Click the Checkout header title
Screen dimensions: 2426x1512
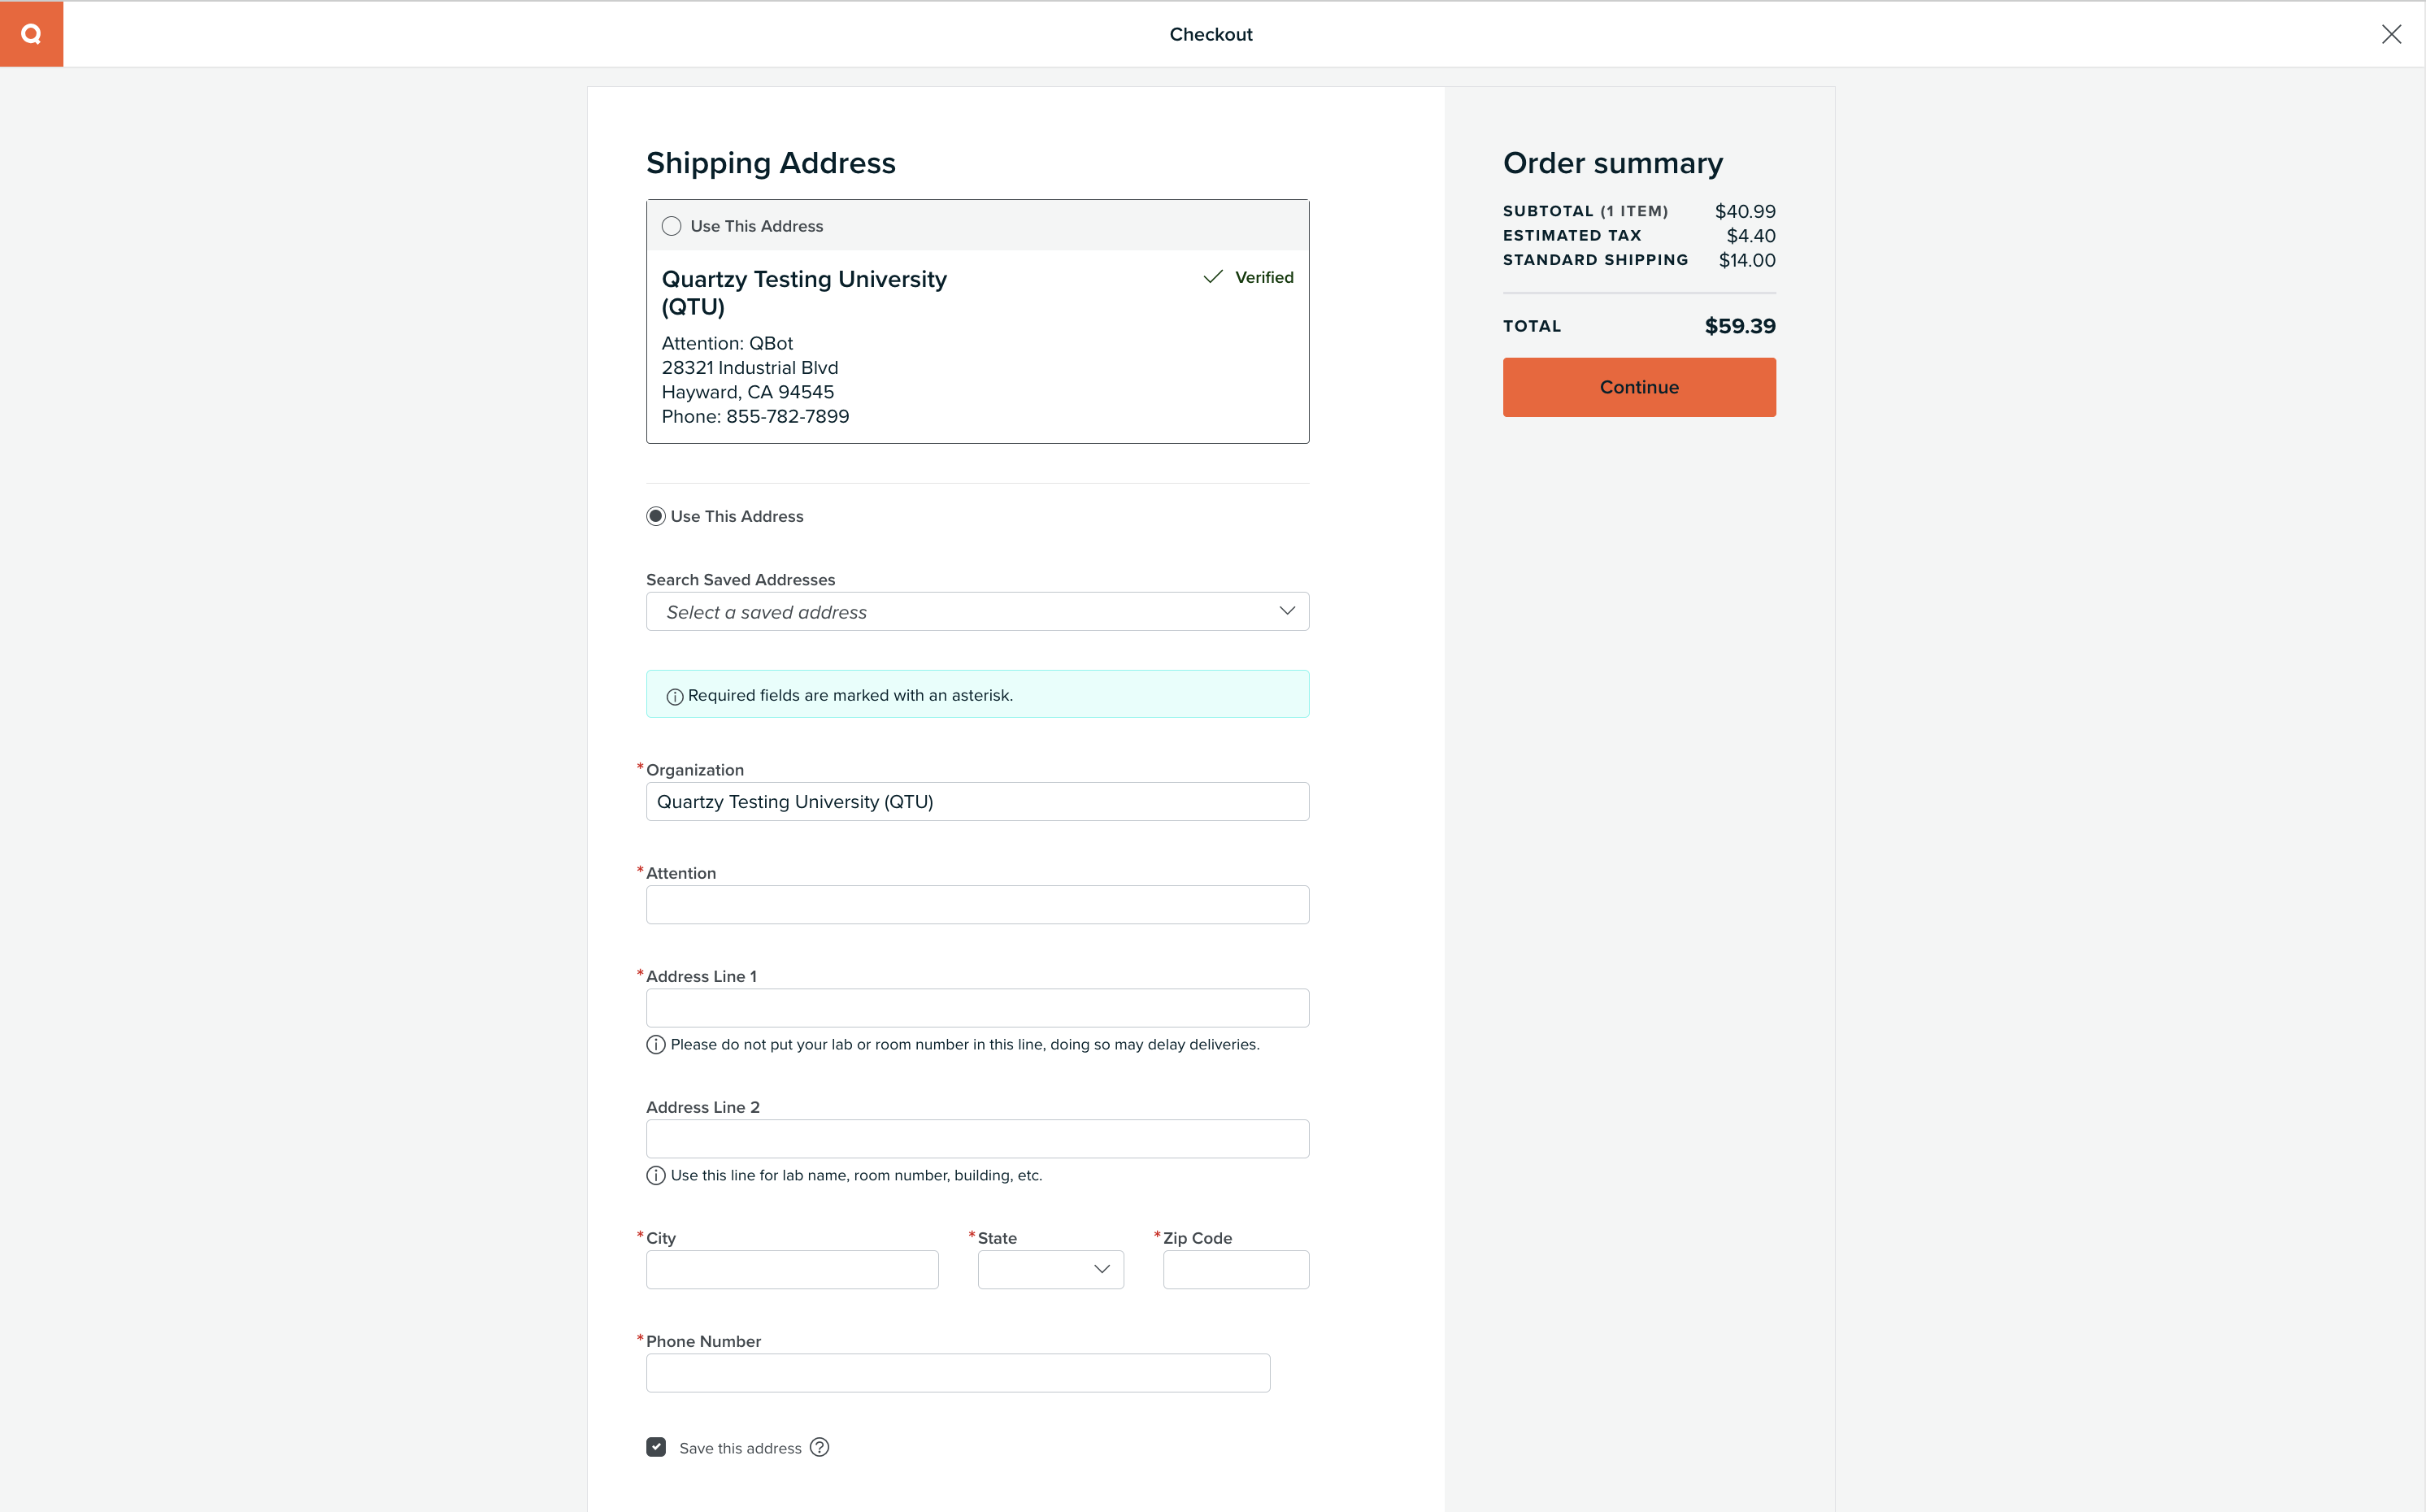1210,33
